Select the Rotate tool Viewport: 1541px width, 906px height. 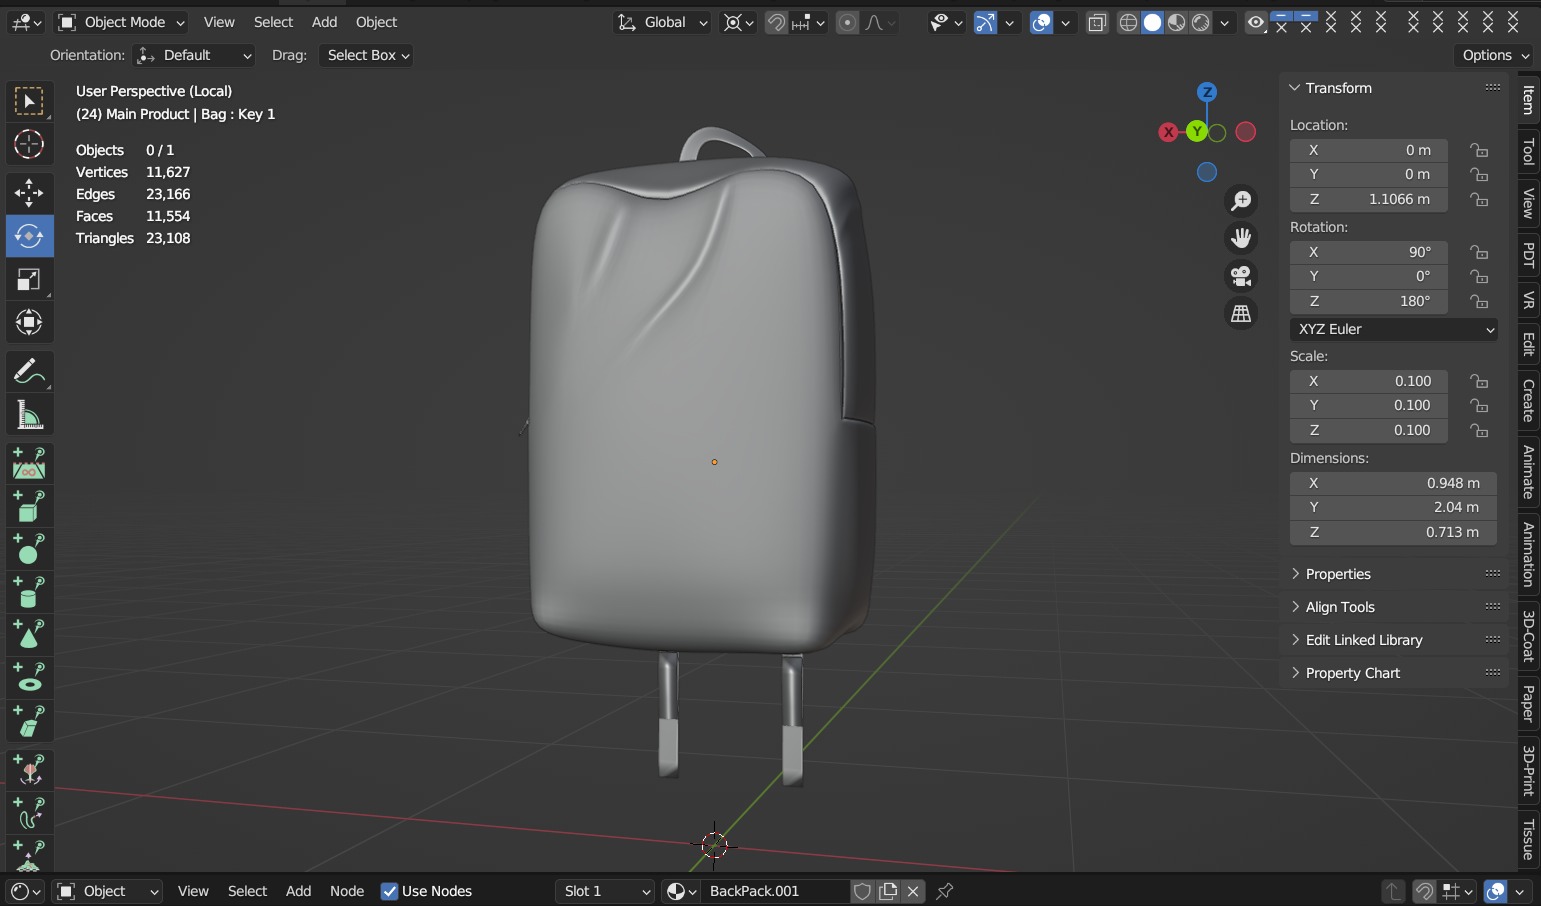coord(29,236)
